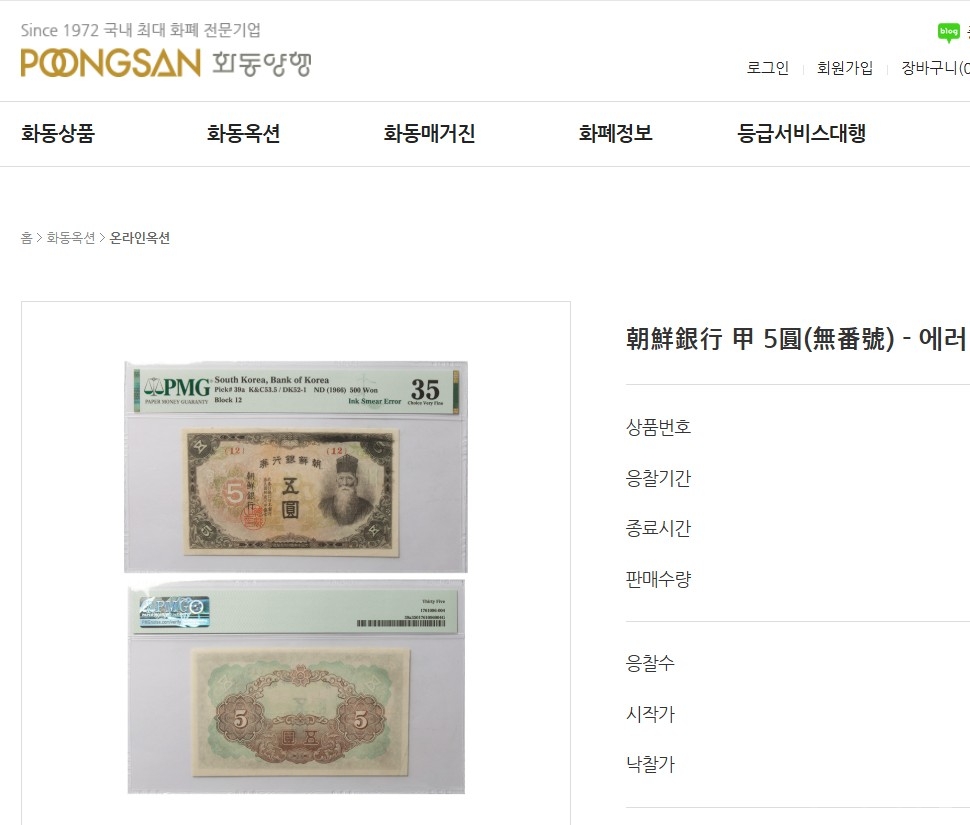The height and width of the screenshot is (825, 970).
Task: Click the product title 朝鮮銀行 甲 5圓
Action: tap(797, 339)
